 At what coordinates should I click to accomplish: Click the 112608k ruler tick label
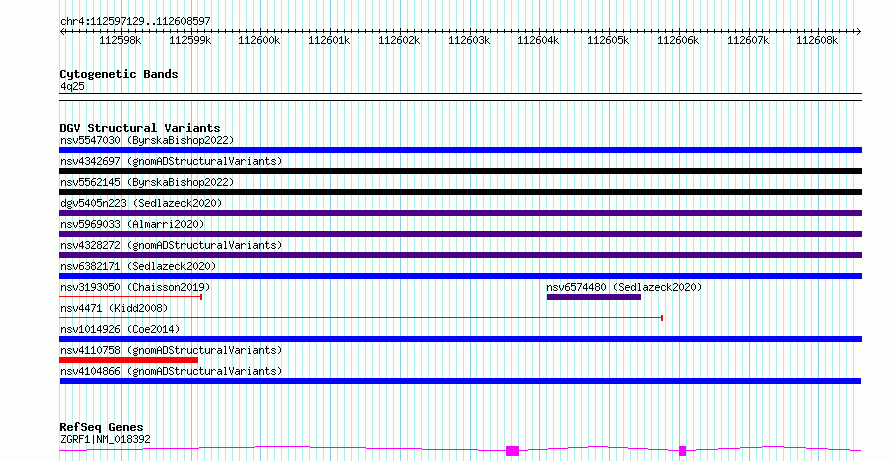coord(817,40)
